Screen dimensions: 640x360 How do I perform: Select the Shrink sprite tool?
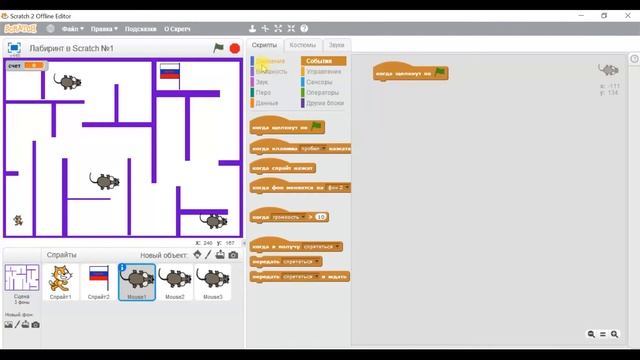(x=291, y=29)
